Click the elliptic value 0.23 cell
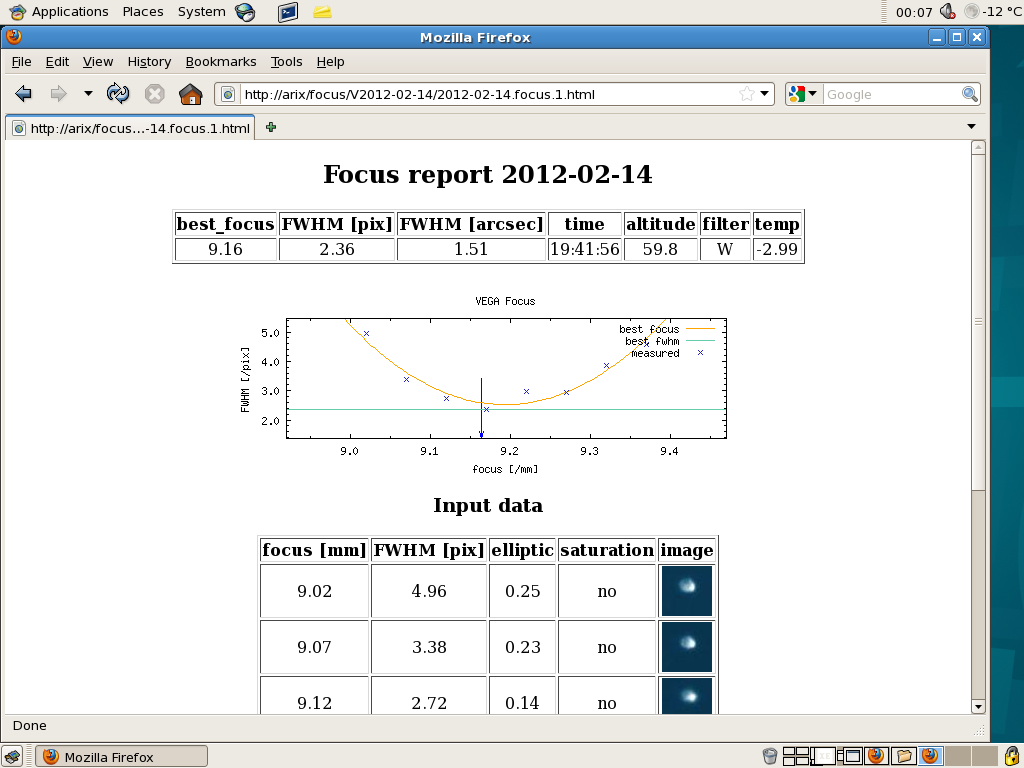This screenshot has height=768, width=1024. click(522, 647)
